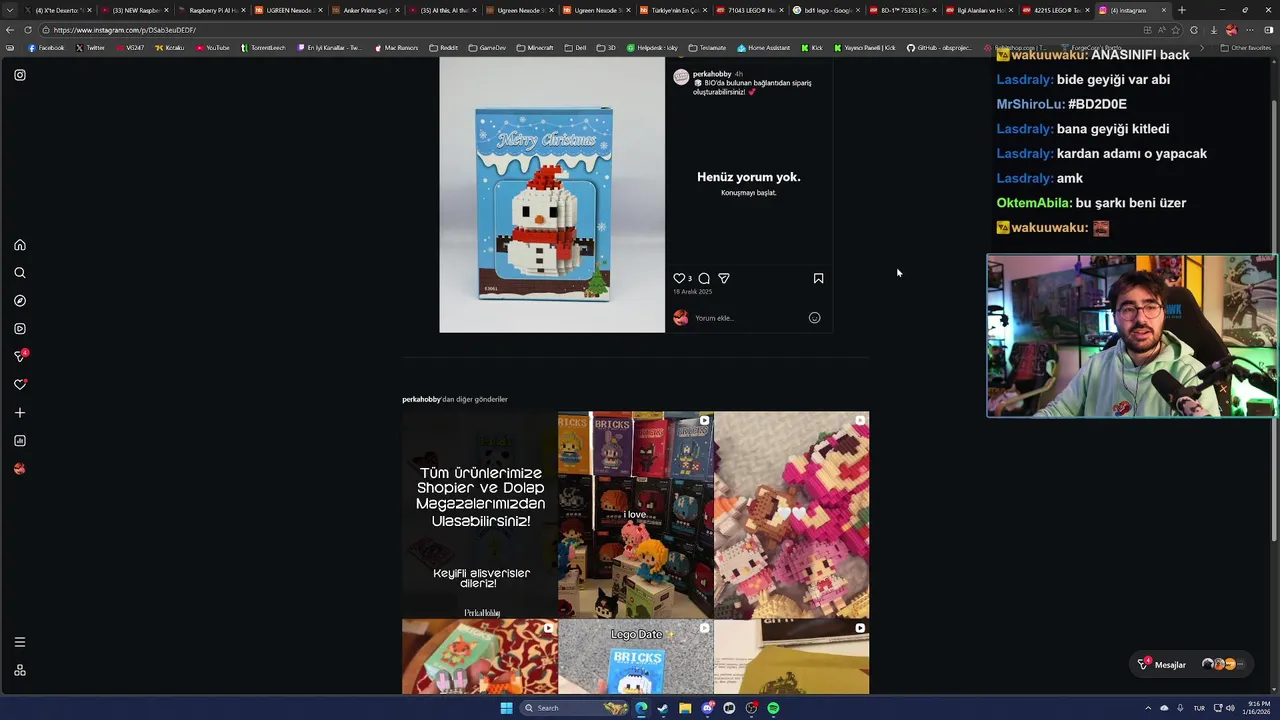Open the dashboard chart icon in sidebar

(19, 441)
